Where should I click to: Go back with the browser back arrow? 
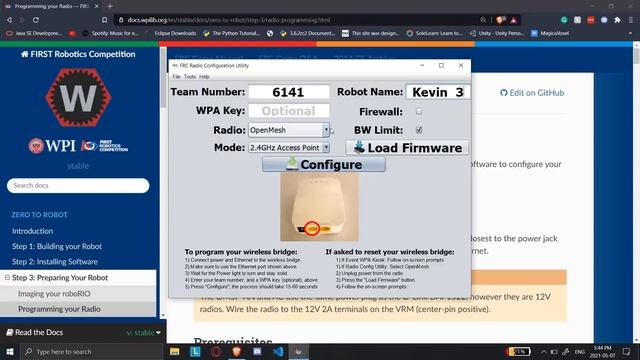9,20
